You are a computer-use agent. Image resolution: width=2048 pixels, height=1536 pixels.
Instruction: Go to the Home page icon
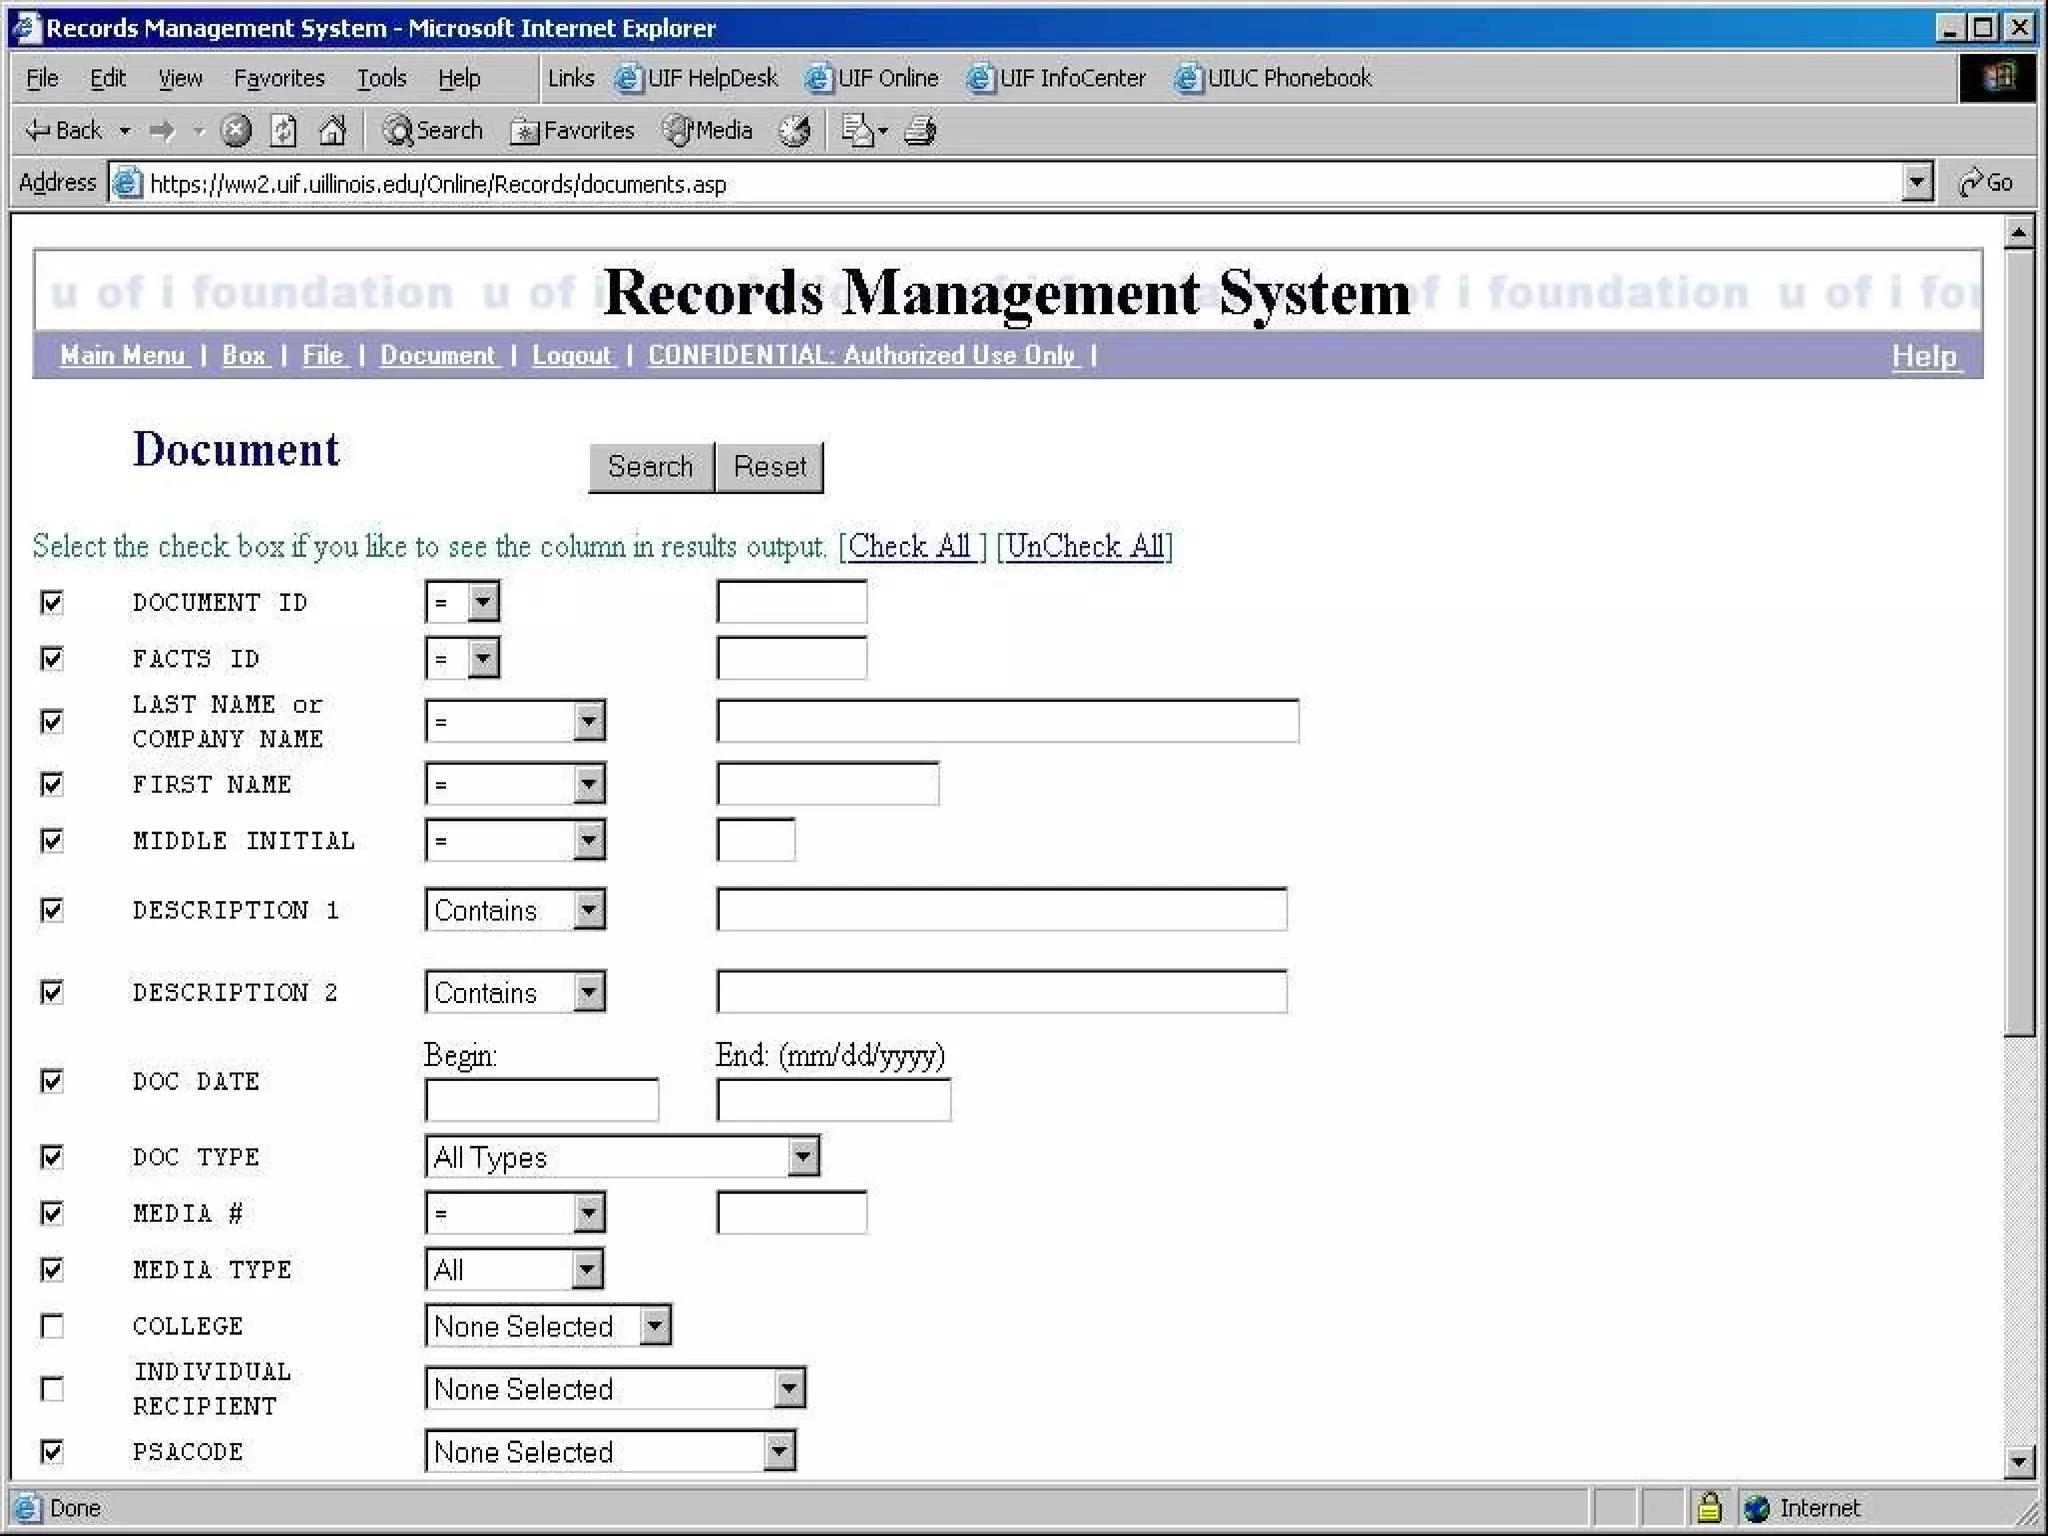coord(333,131)
